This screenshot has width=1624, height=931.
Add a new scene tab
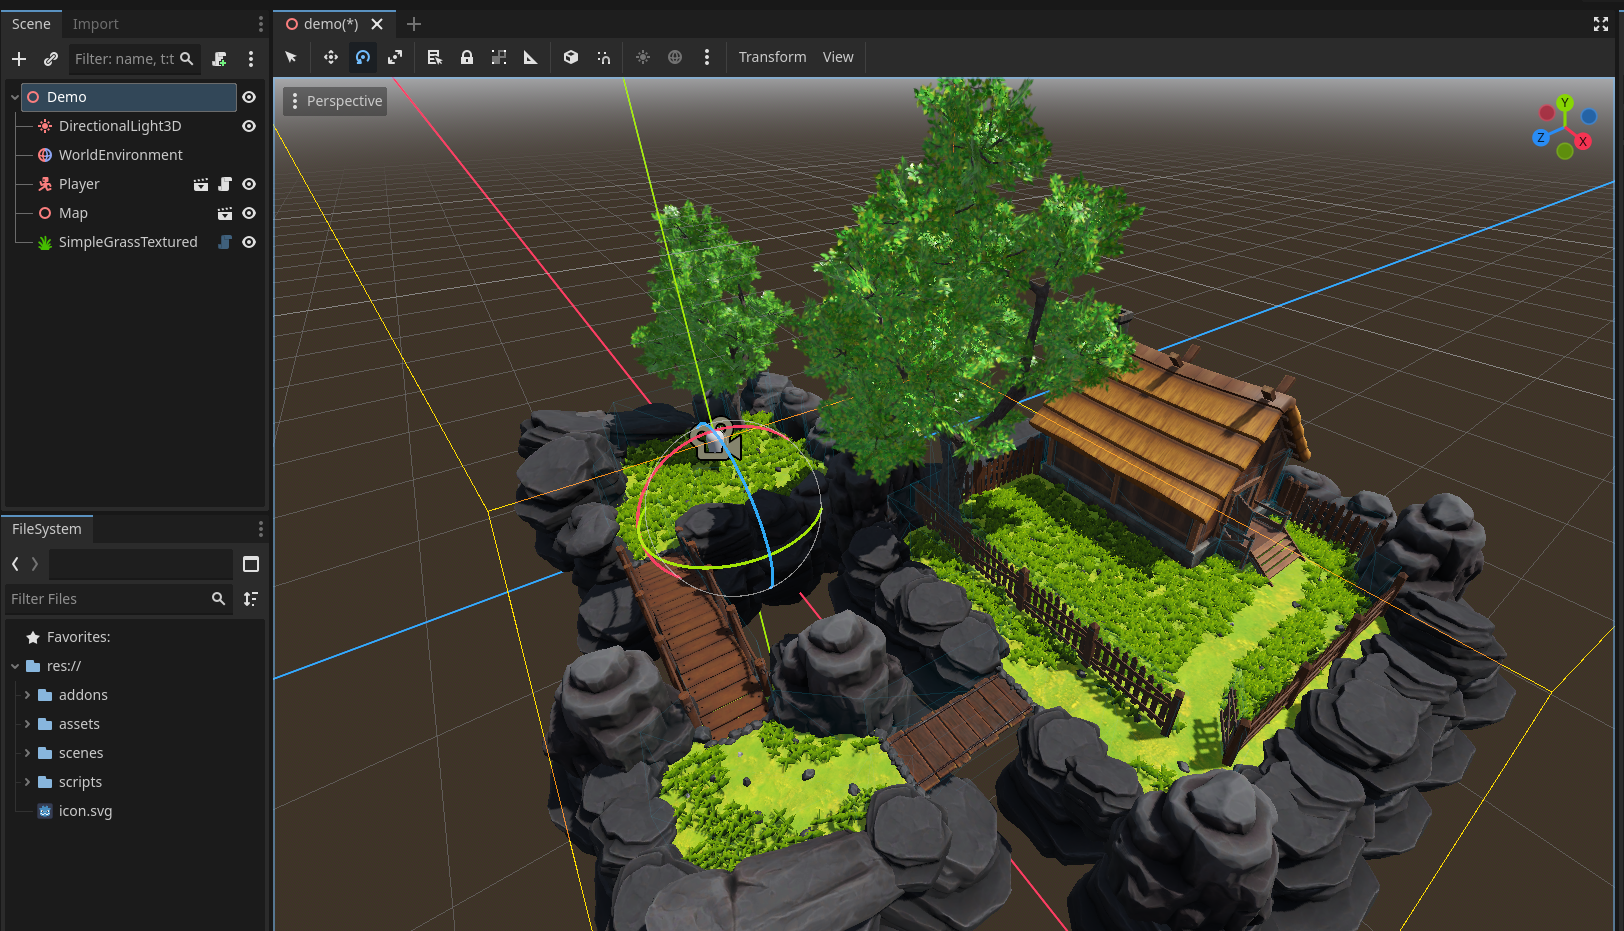pos(414,24)
